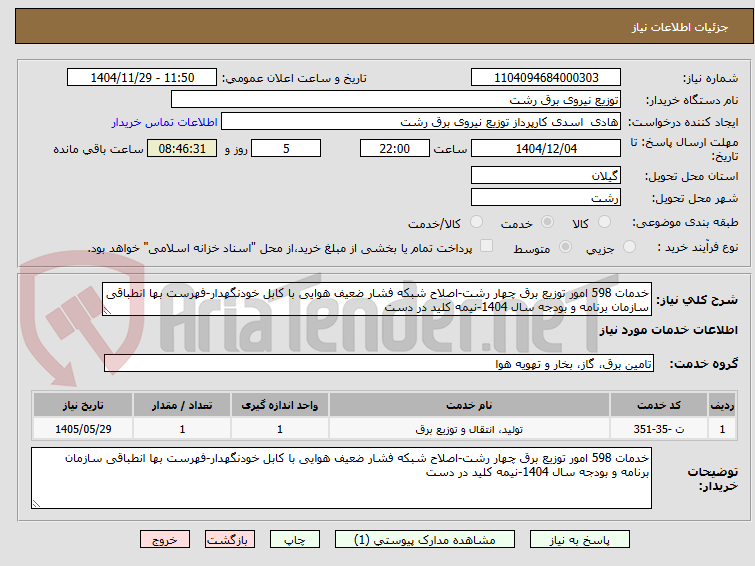This screenshot has height=566, width=755.
Task: Click the date cell 1405/05/29
Action: tap(83, 429)
